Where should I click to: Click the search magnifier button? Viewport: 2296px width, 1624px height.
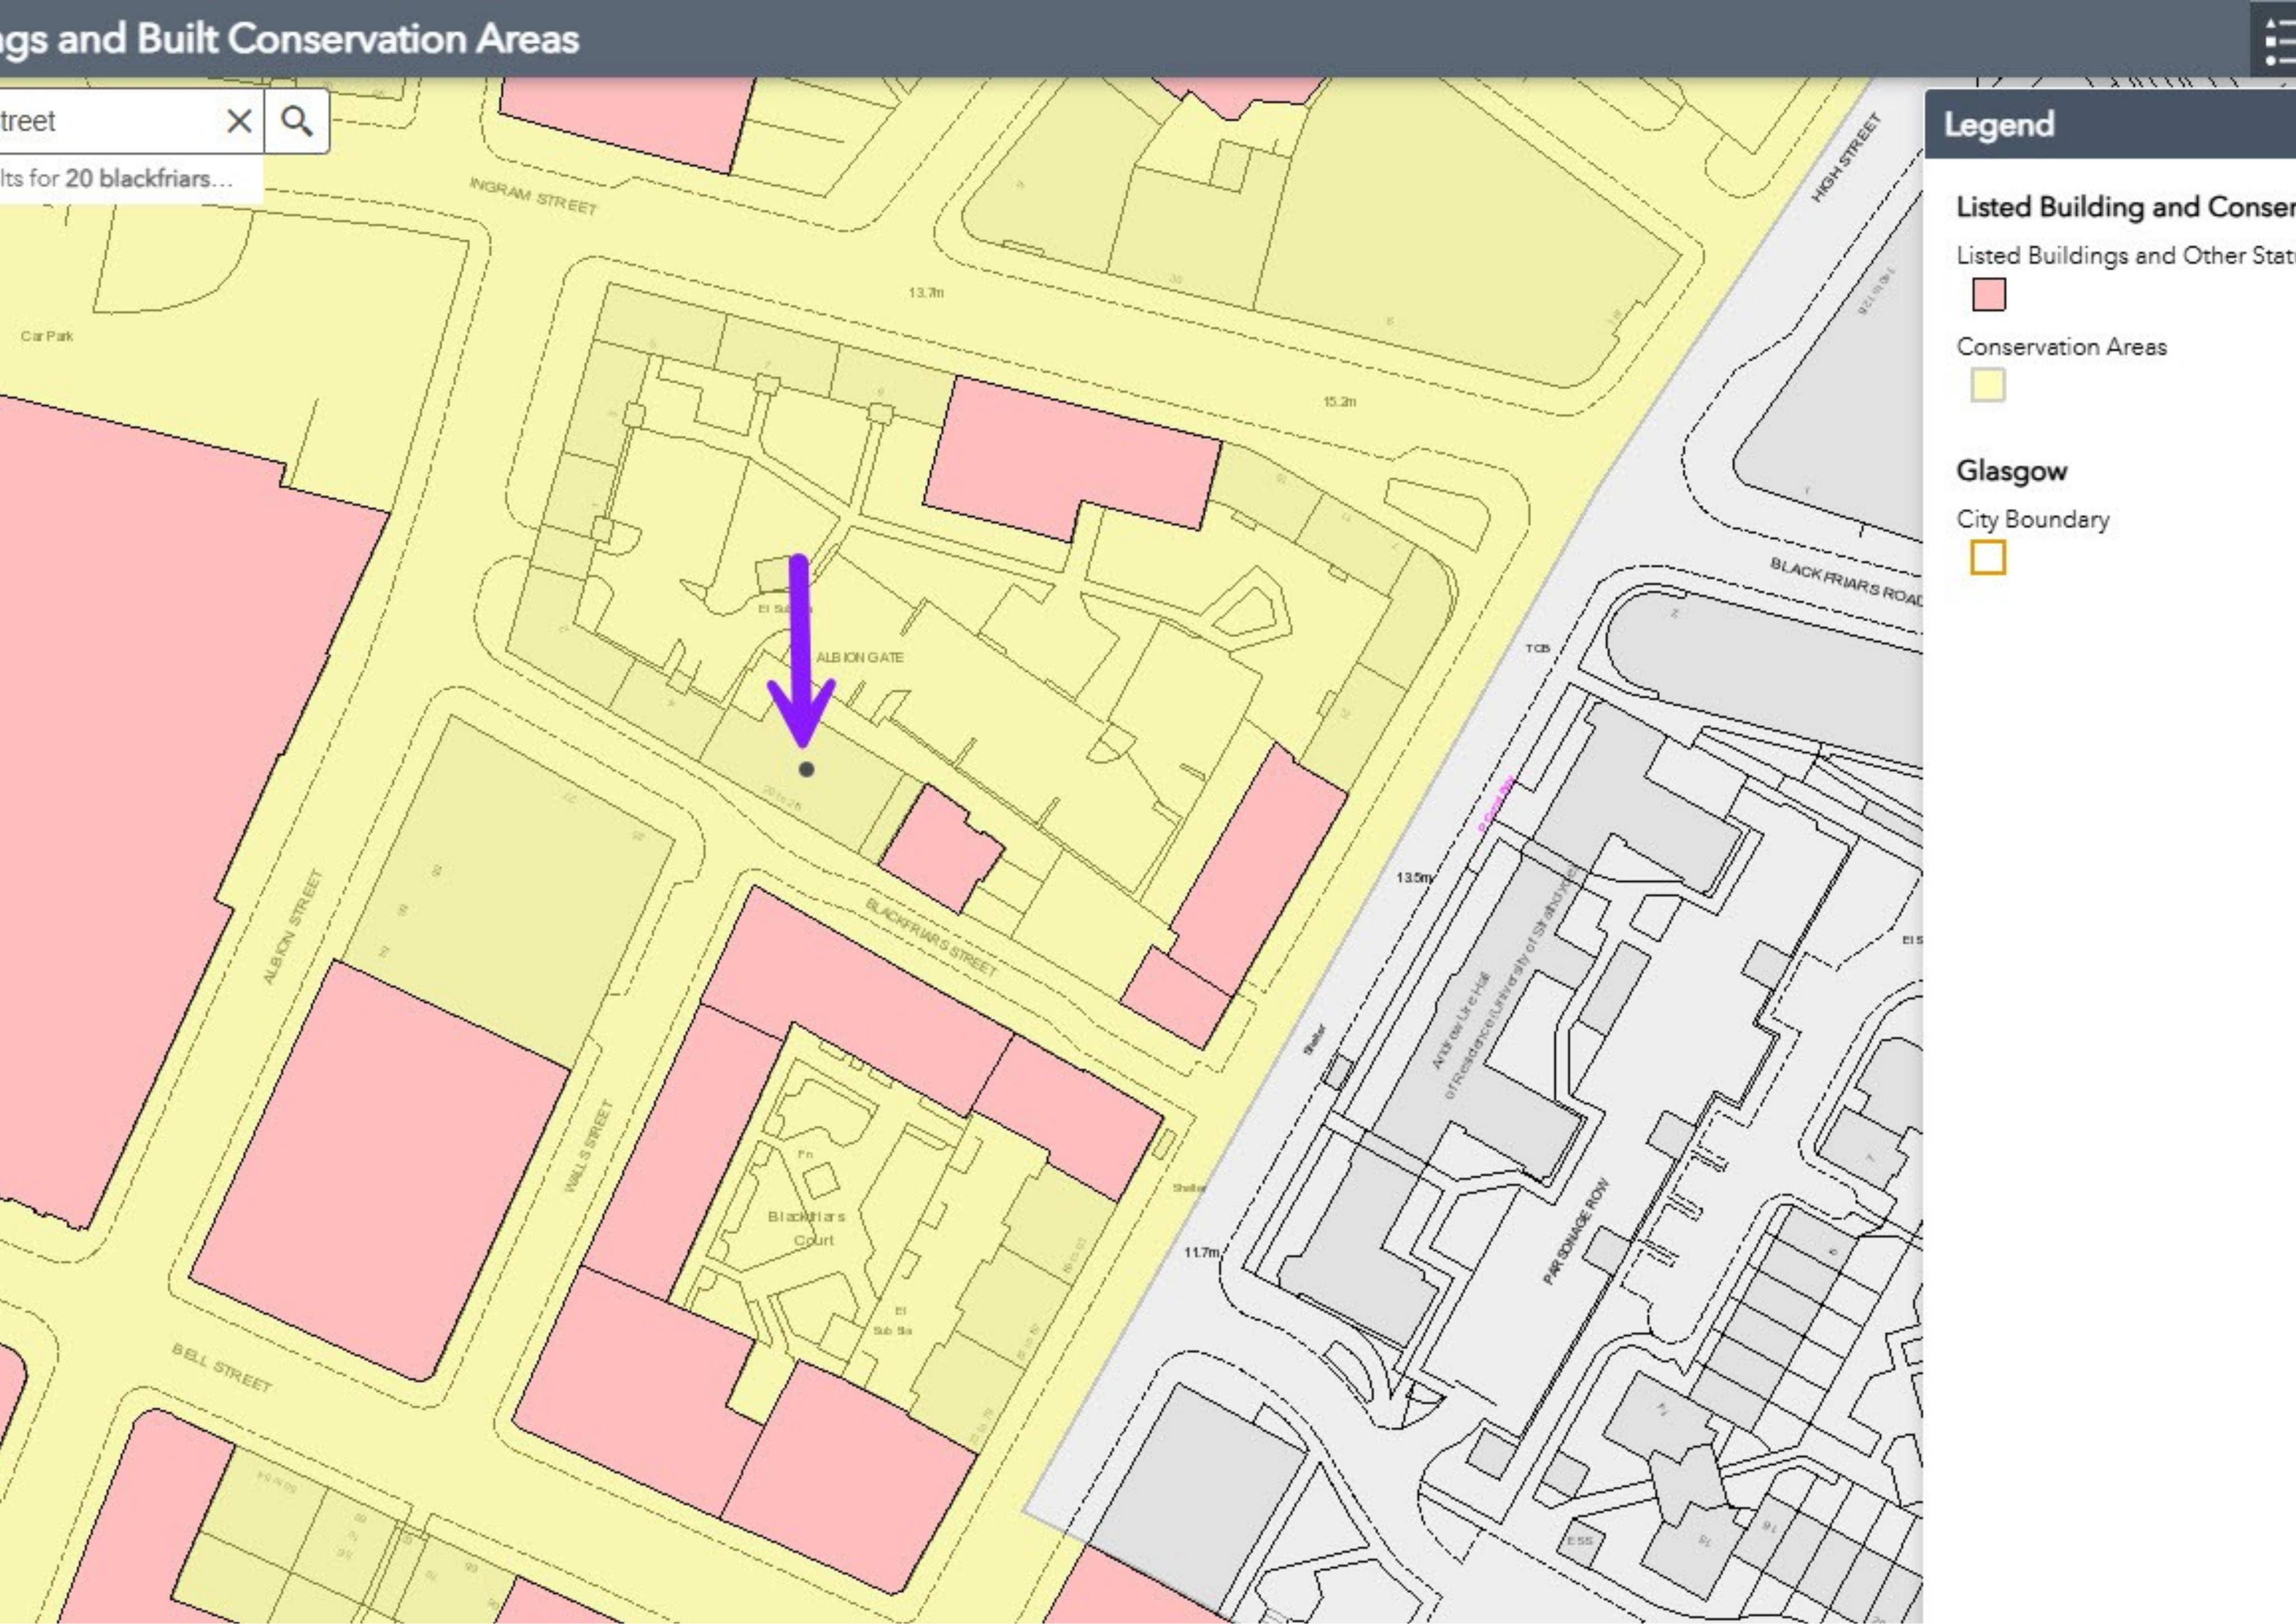(x=297, y=121)
